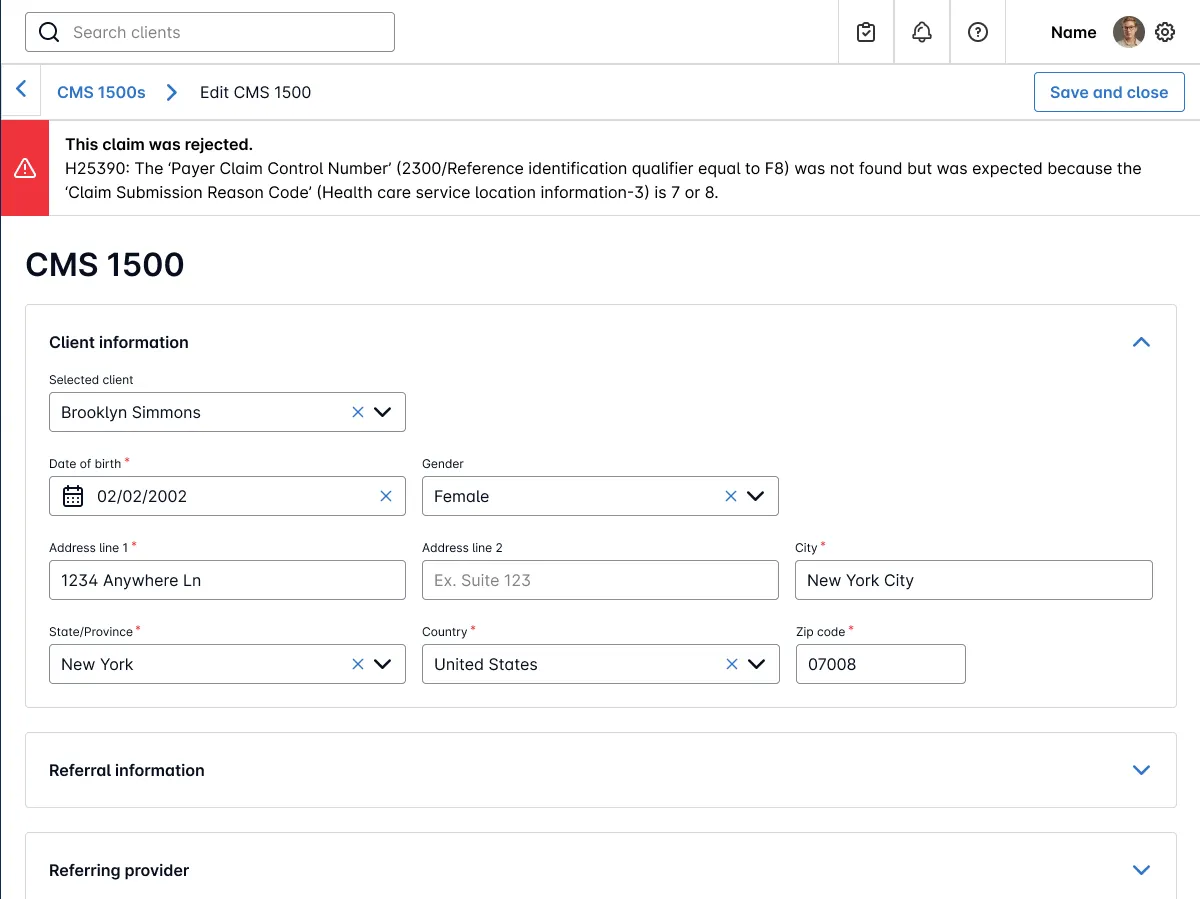Click the Search clients field
The height and width of the screenshot is (899, 1200).
[210, 32]
